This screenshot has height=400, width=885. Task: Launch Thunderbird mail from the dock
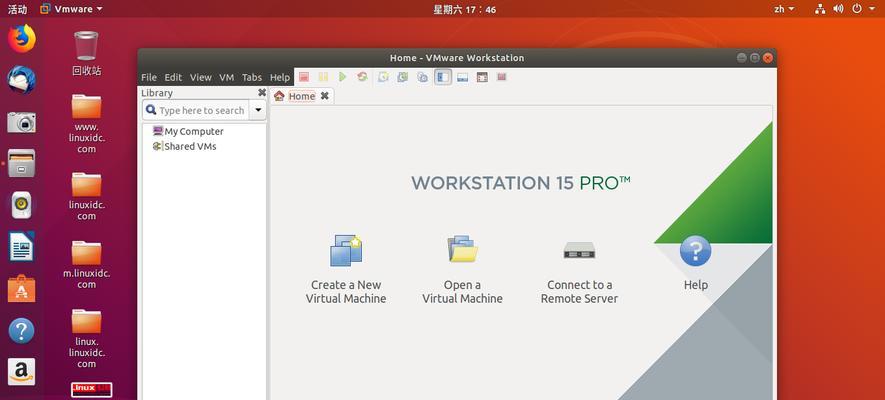21,80
